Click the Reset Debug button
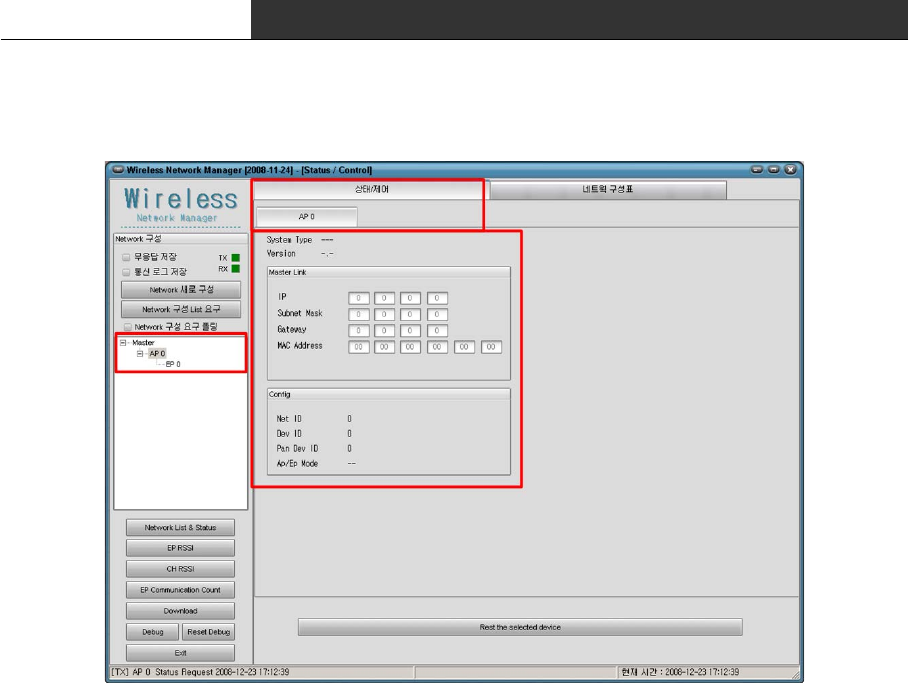This screenshot has width=908, height=683. click(x=208, y=632)
